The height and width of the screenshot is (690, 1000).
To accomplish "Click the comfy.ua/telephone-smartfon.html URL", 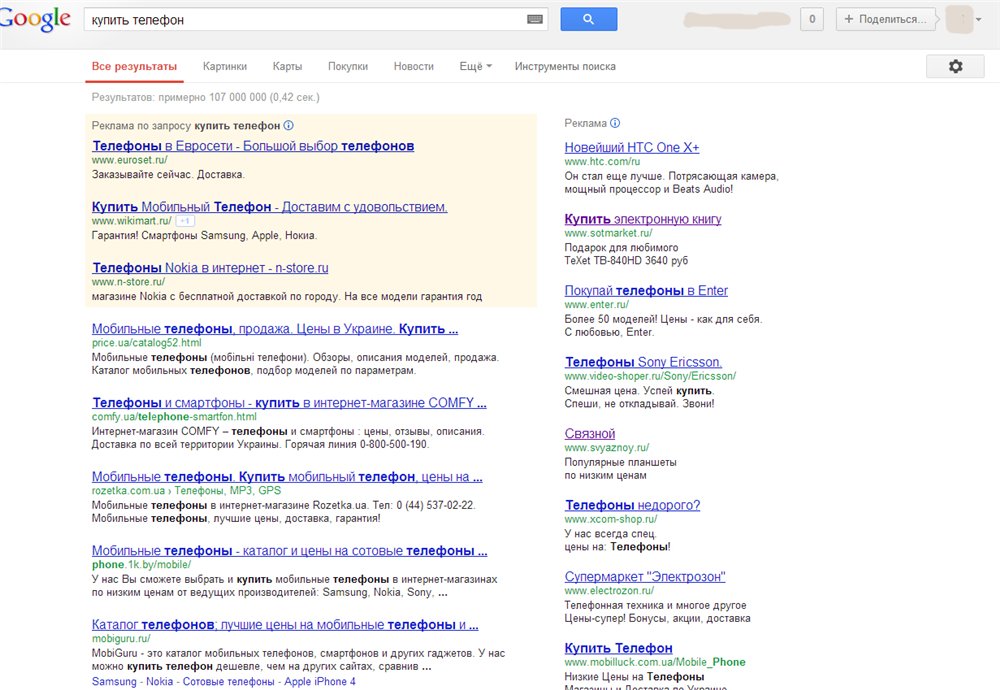I will [x=174, y=417].
